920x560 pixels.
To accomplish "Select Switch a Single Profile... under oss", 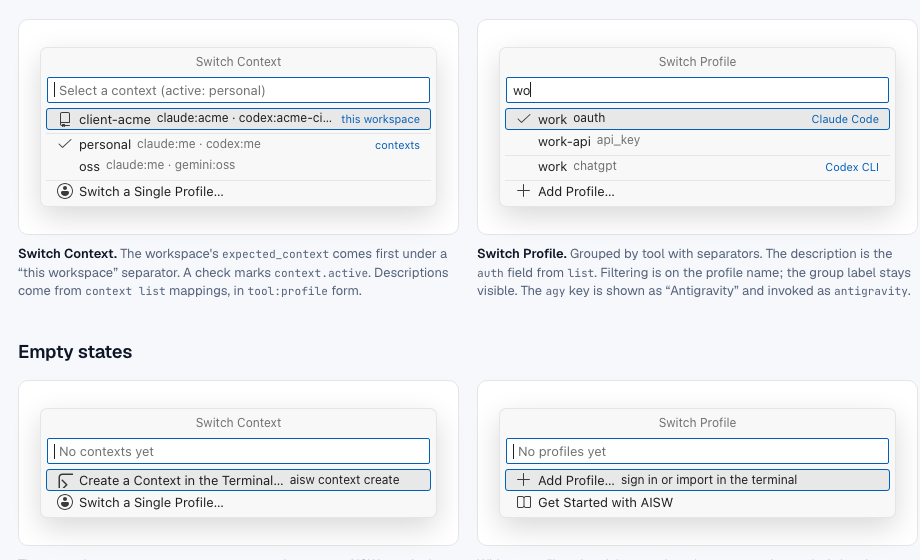I will pos(238,191).
